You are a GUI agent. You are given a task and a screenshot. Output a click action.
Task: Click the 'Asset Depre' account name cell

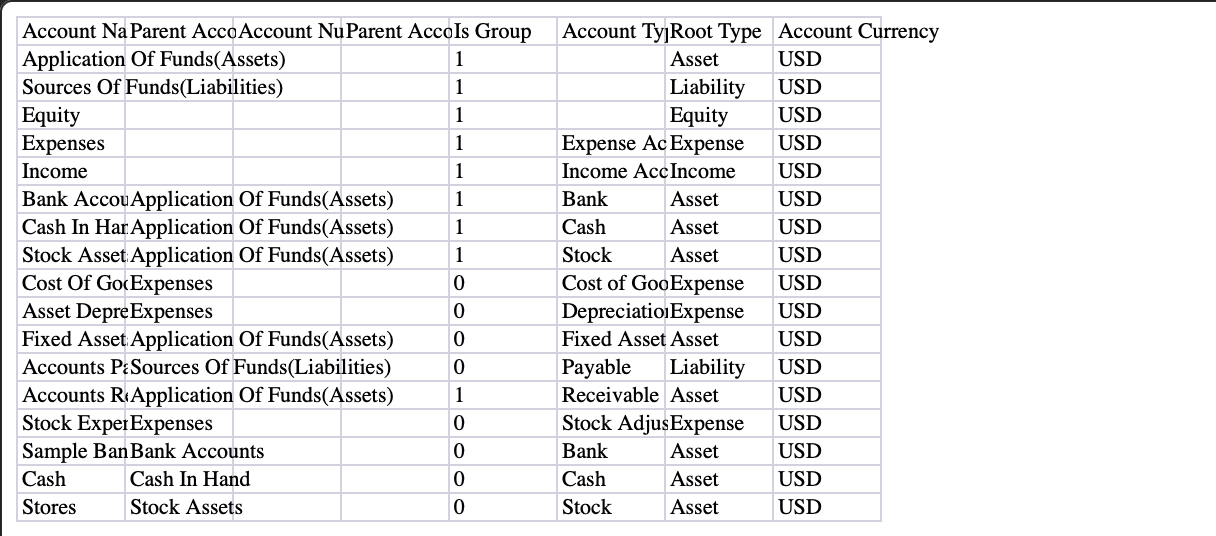tap(74, 311)
